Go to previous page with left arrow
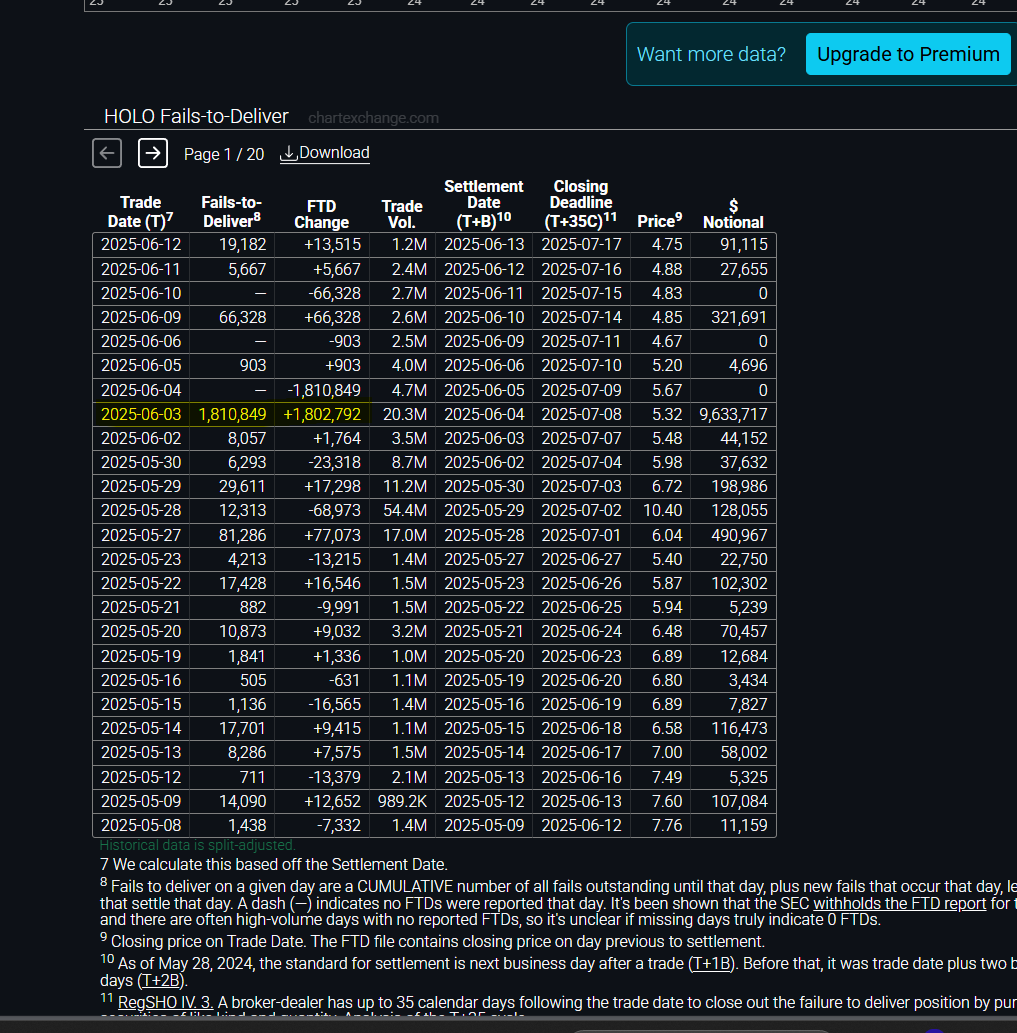Viewport: 1017px width, 1033px height. coord(107,154)
